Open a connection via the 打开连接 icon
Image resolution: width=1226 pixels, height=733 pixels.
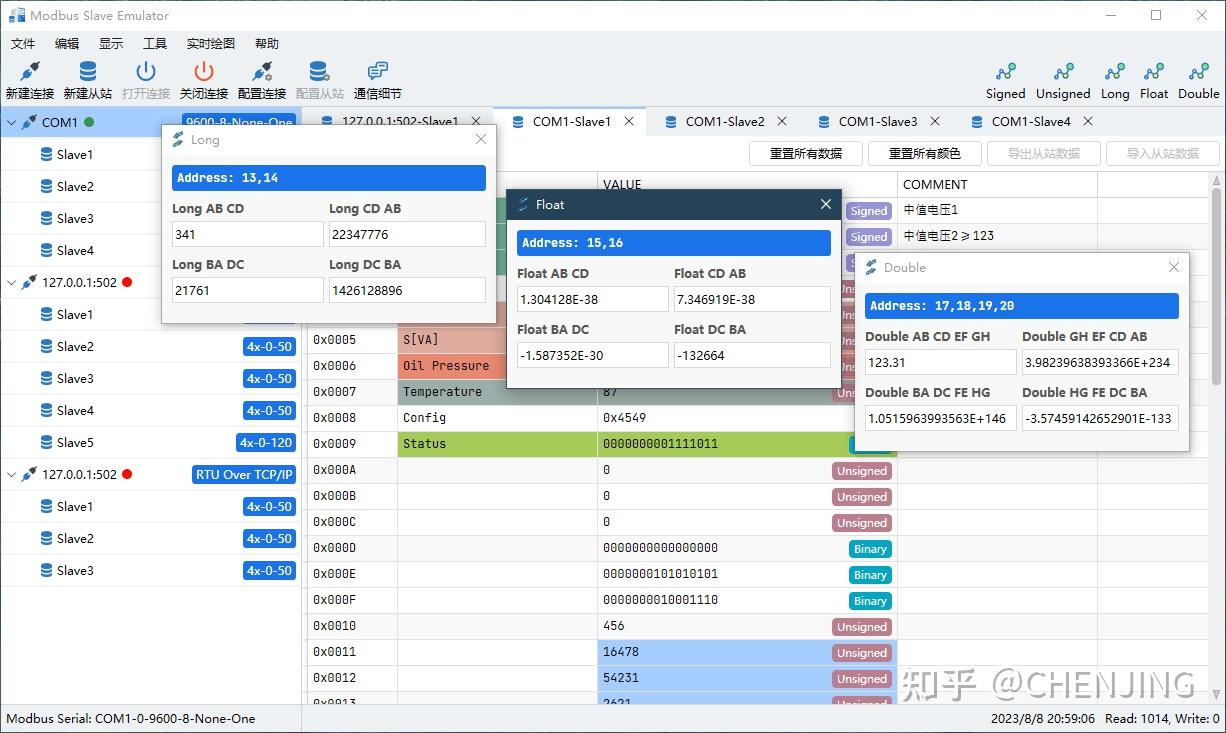145,79
